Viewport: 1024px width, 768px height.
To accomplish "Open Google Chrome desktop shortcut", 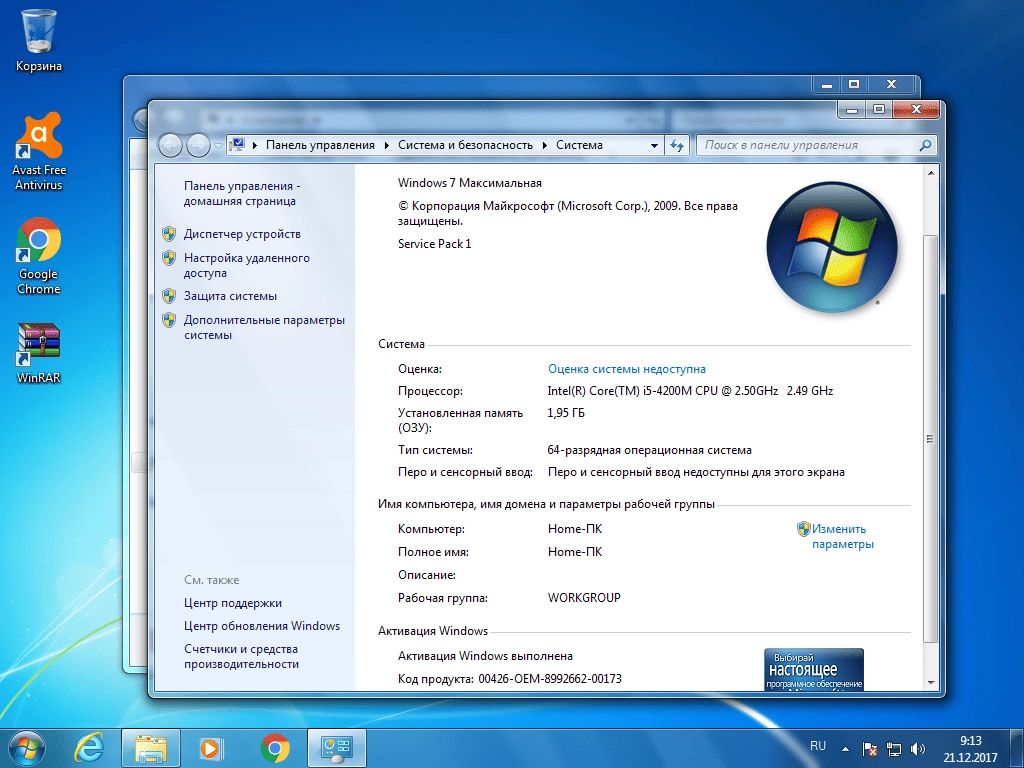I will pos(39,256).
